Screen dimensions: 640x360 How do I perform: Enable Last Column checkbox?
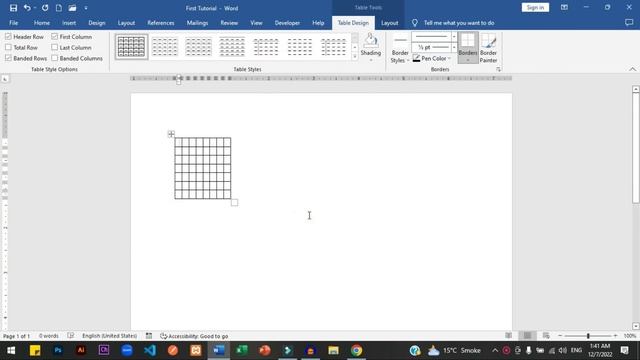pos(54,47)
